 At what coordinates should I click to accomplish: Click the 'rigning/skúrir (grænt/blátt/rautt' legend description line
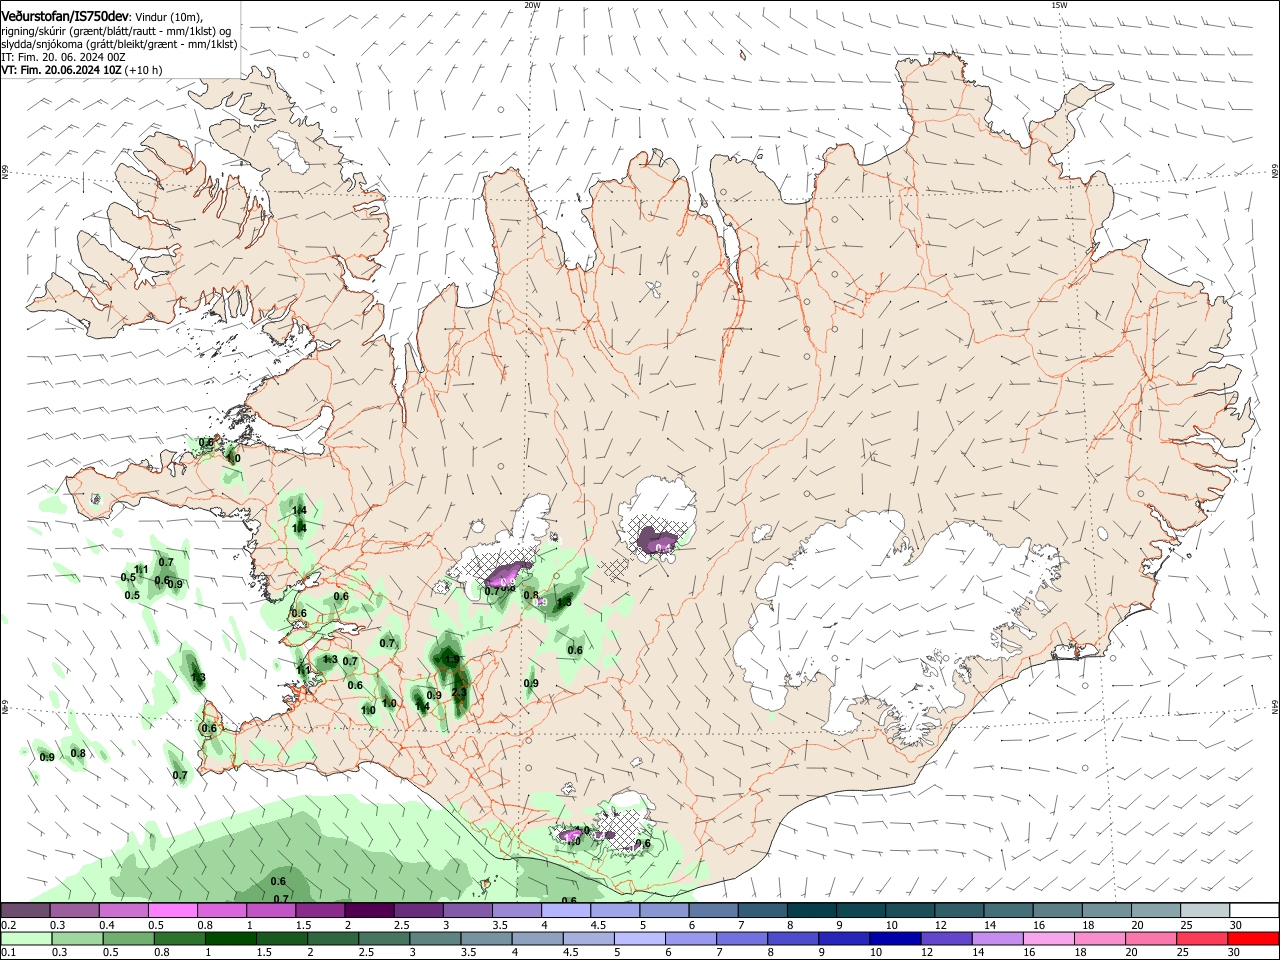(117, 31)
